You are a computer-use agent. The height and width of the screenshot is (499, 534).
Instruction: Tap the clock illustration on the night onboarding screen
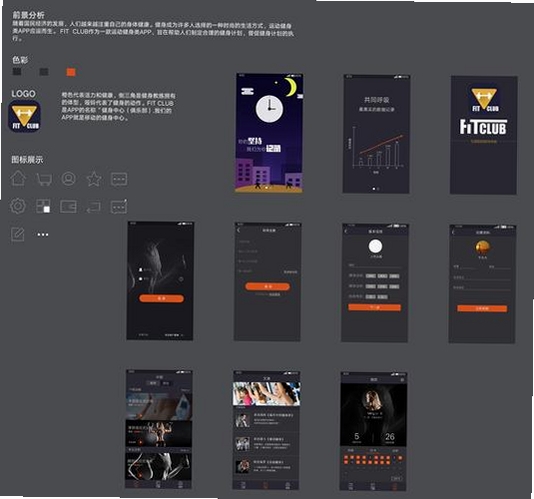click(269, 109)
